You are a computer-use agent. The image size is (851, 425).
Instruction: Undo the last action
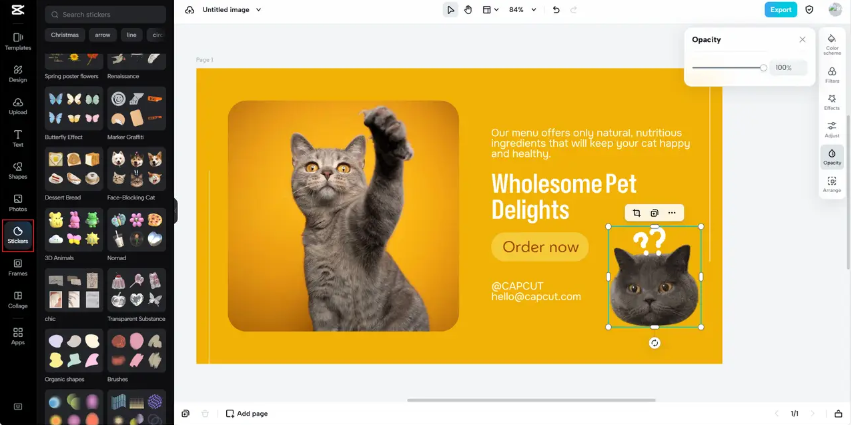[556, 10]
